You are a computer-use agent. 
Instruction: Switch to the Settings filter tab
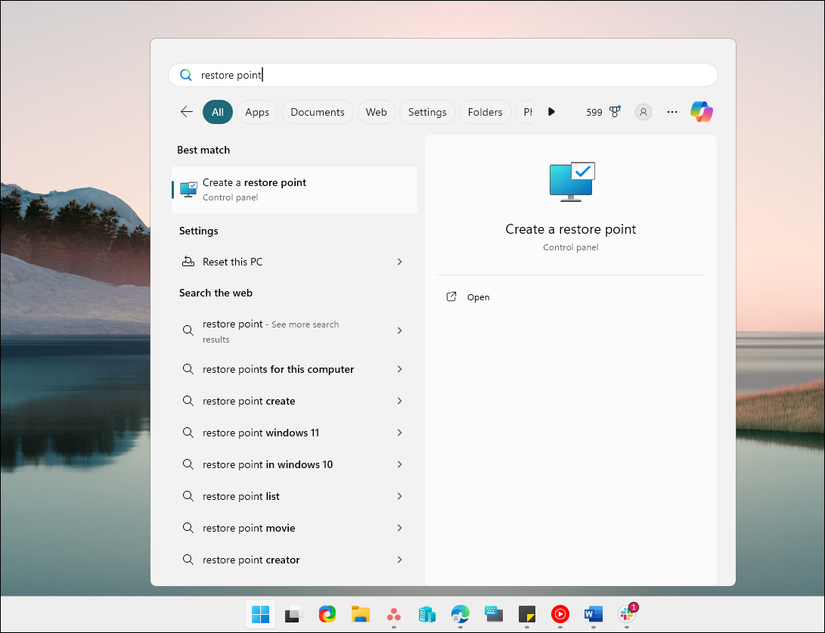click(x=427, y=112)
